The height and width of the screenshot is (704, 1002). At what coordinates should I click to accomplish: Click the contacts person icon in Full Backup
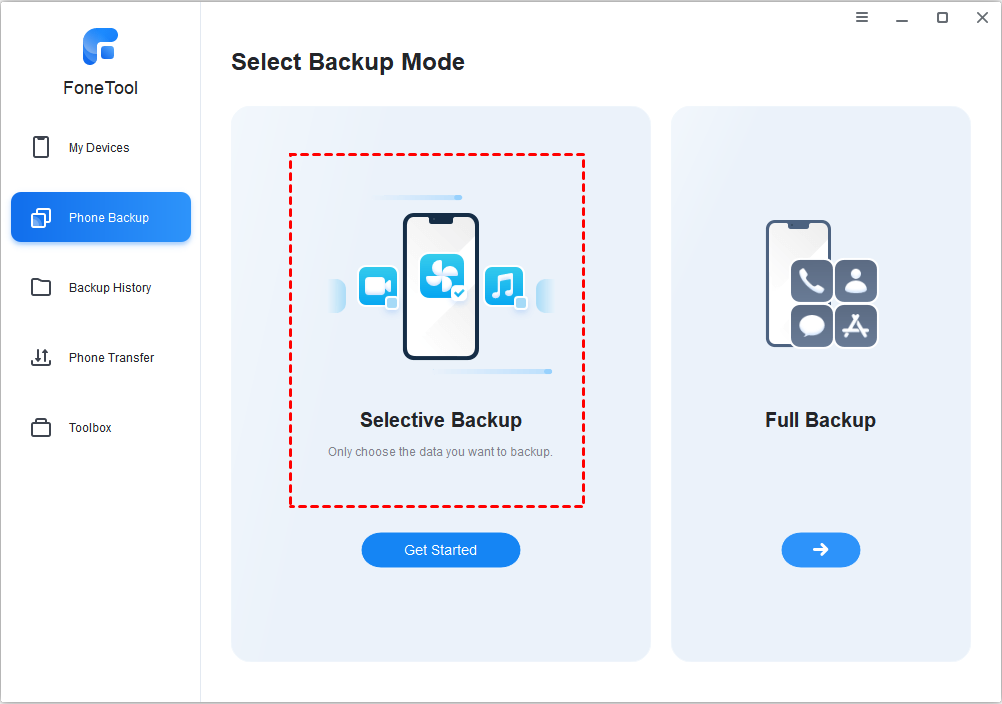(856, 282)
